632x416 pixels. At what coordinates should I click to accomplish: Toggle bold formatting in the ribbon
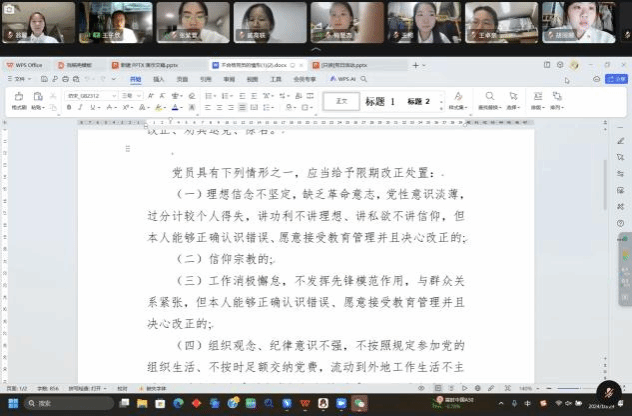pyautogui.click(x=70, y=107)
